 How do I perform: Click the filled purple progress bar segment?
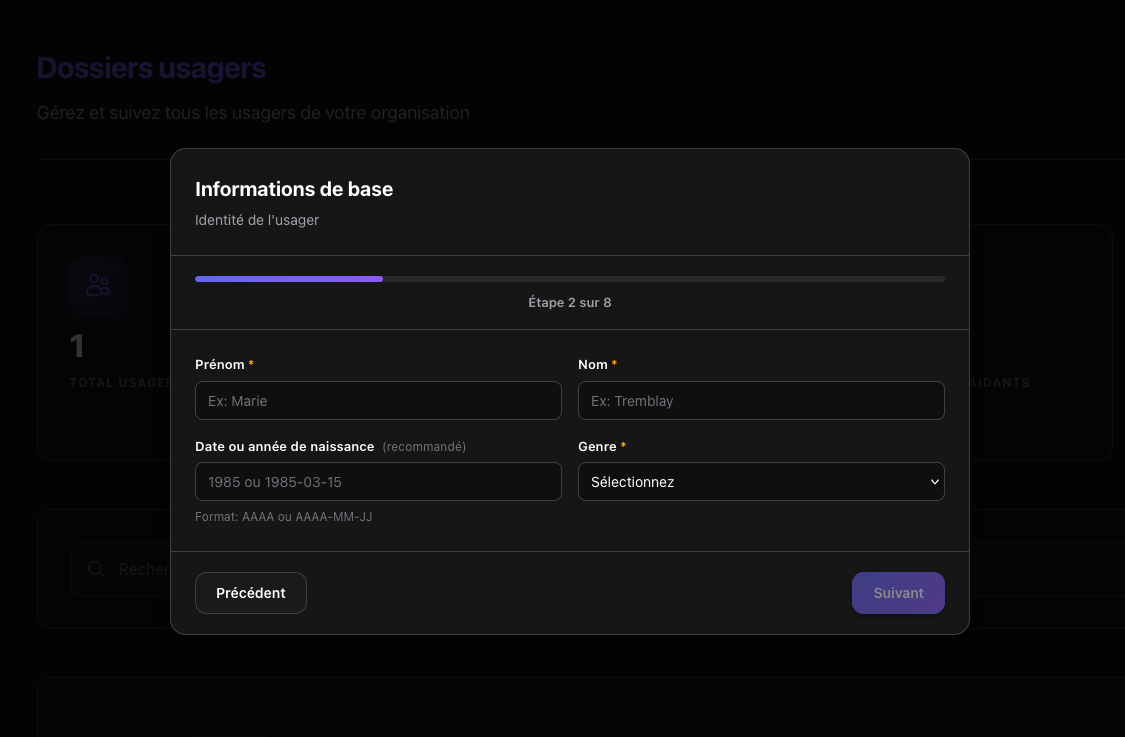(x=289, y=279)
